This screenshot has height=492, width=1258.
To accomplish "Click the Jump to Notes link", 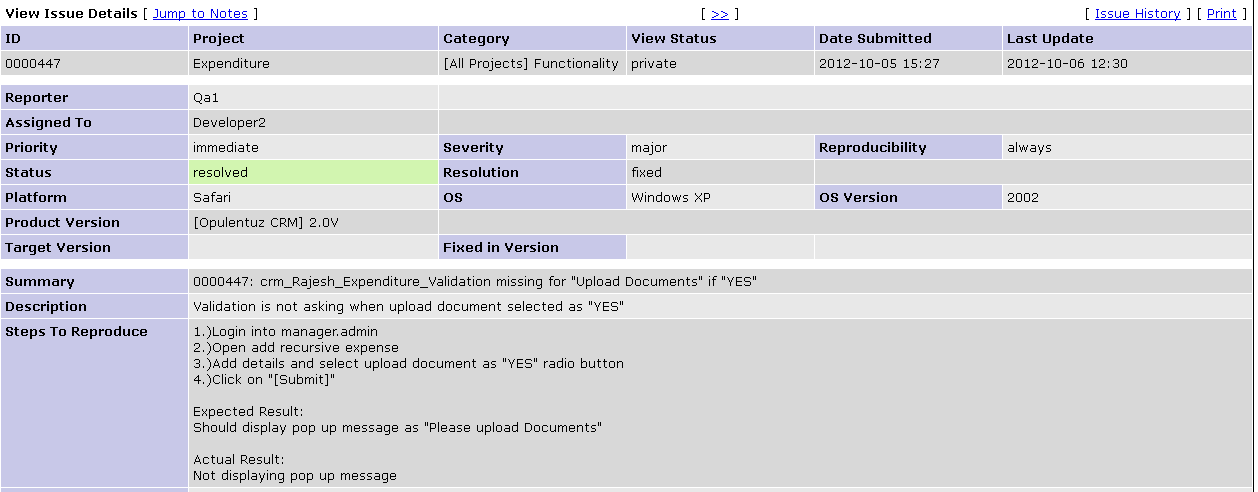I will [x=200, y=13].
